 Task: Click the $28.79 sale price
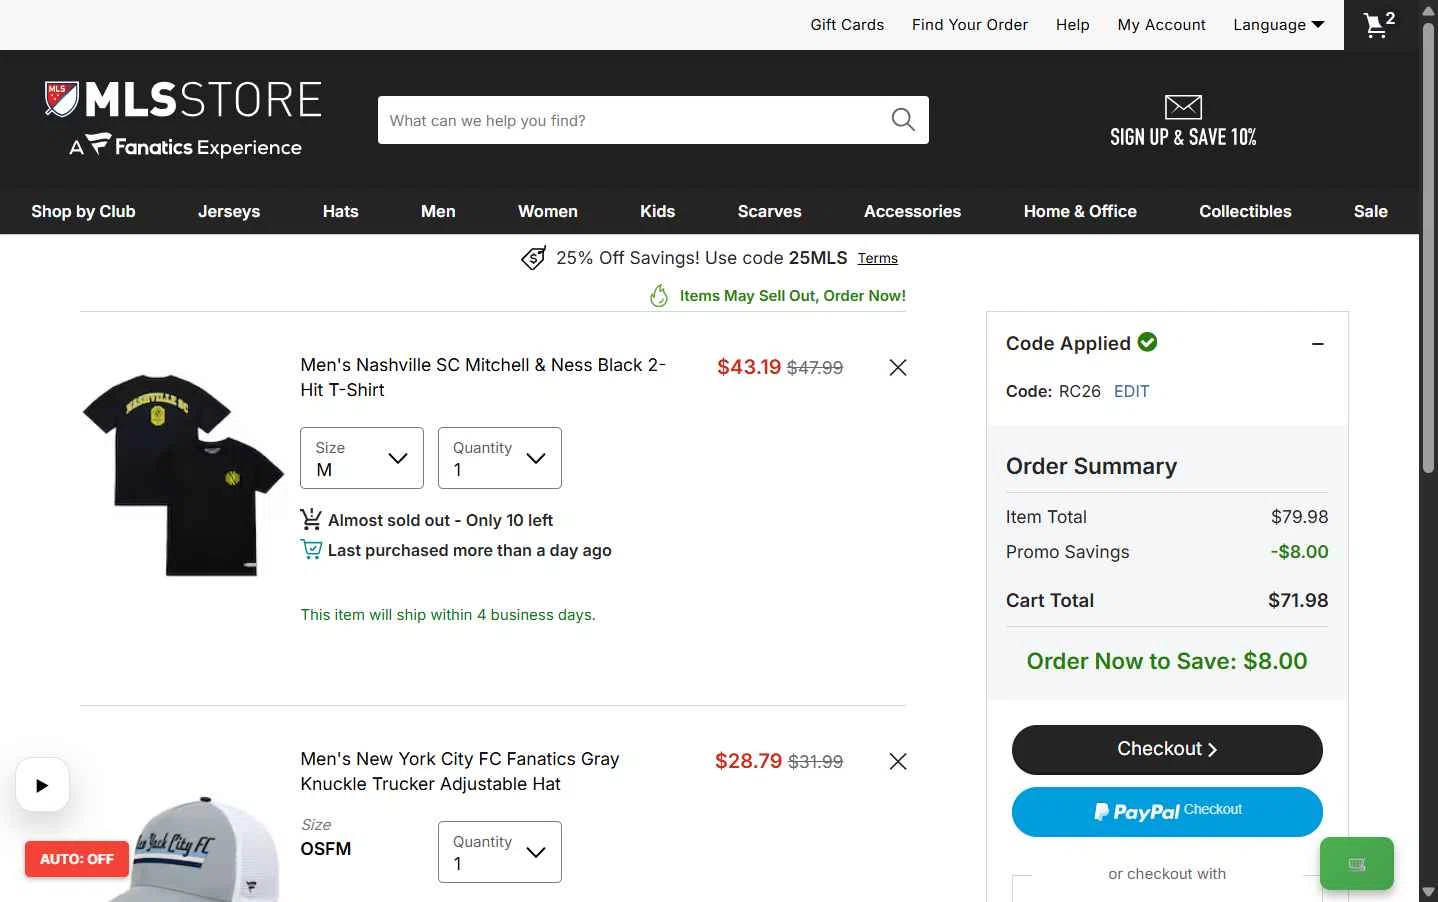pos(748,761)
